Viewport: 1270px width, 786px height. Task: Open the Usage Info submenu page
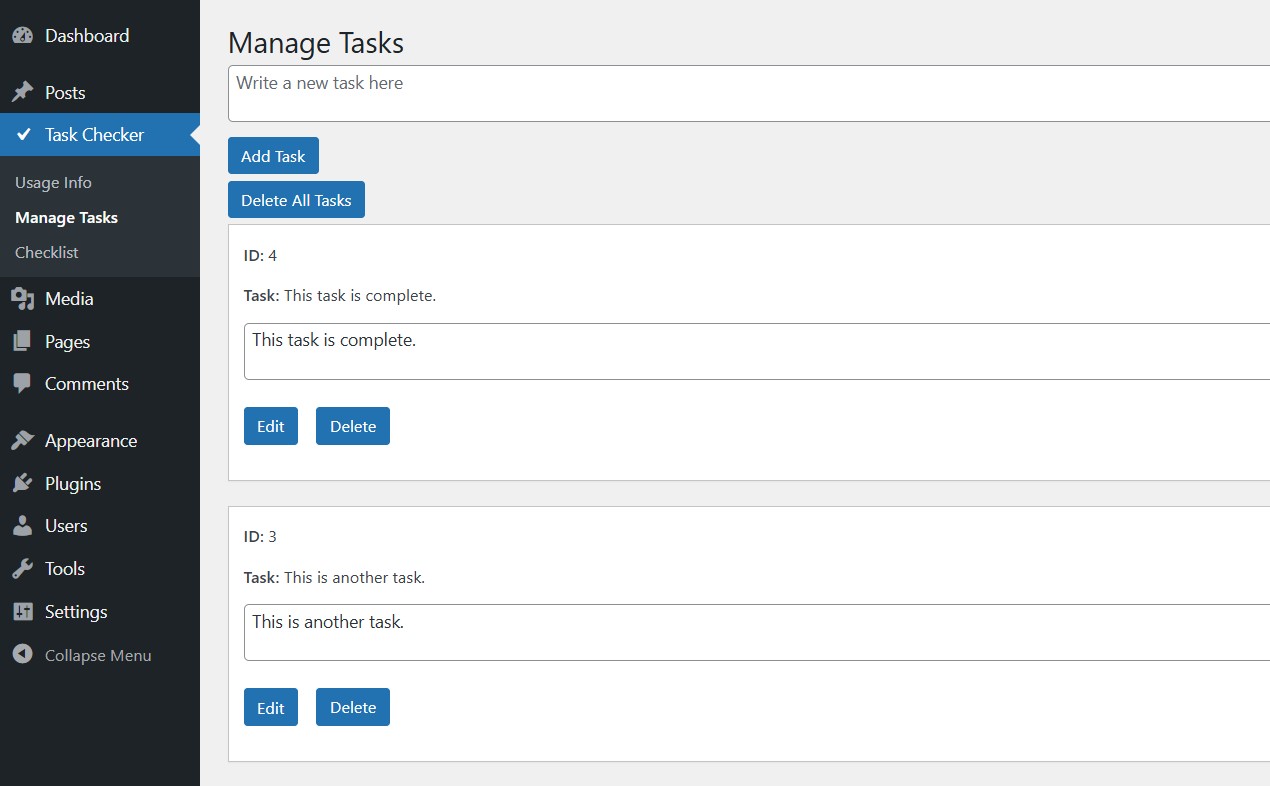53,183
